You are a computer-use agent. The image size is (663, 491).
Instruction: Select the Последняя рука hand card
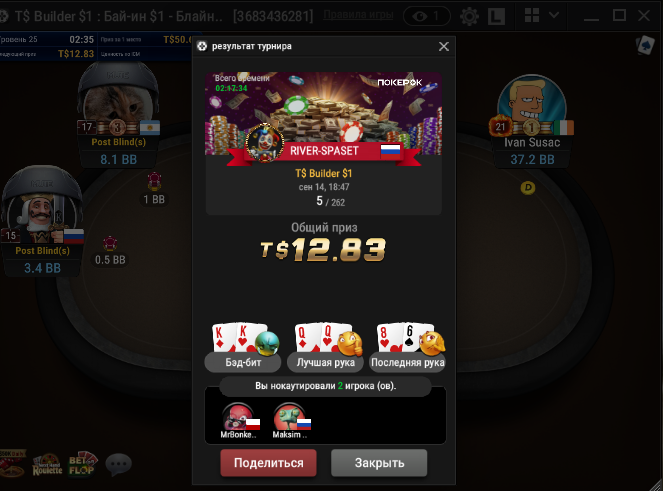[x=408, y=347]
